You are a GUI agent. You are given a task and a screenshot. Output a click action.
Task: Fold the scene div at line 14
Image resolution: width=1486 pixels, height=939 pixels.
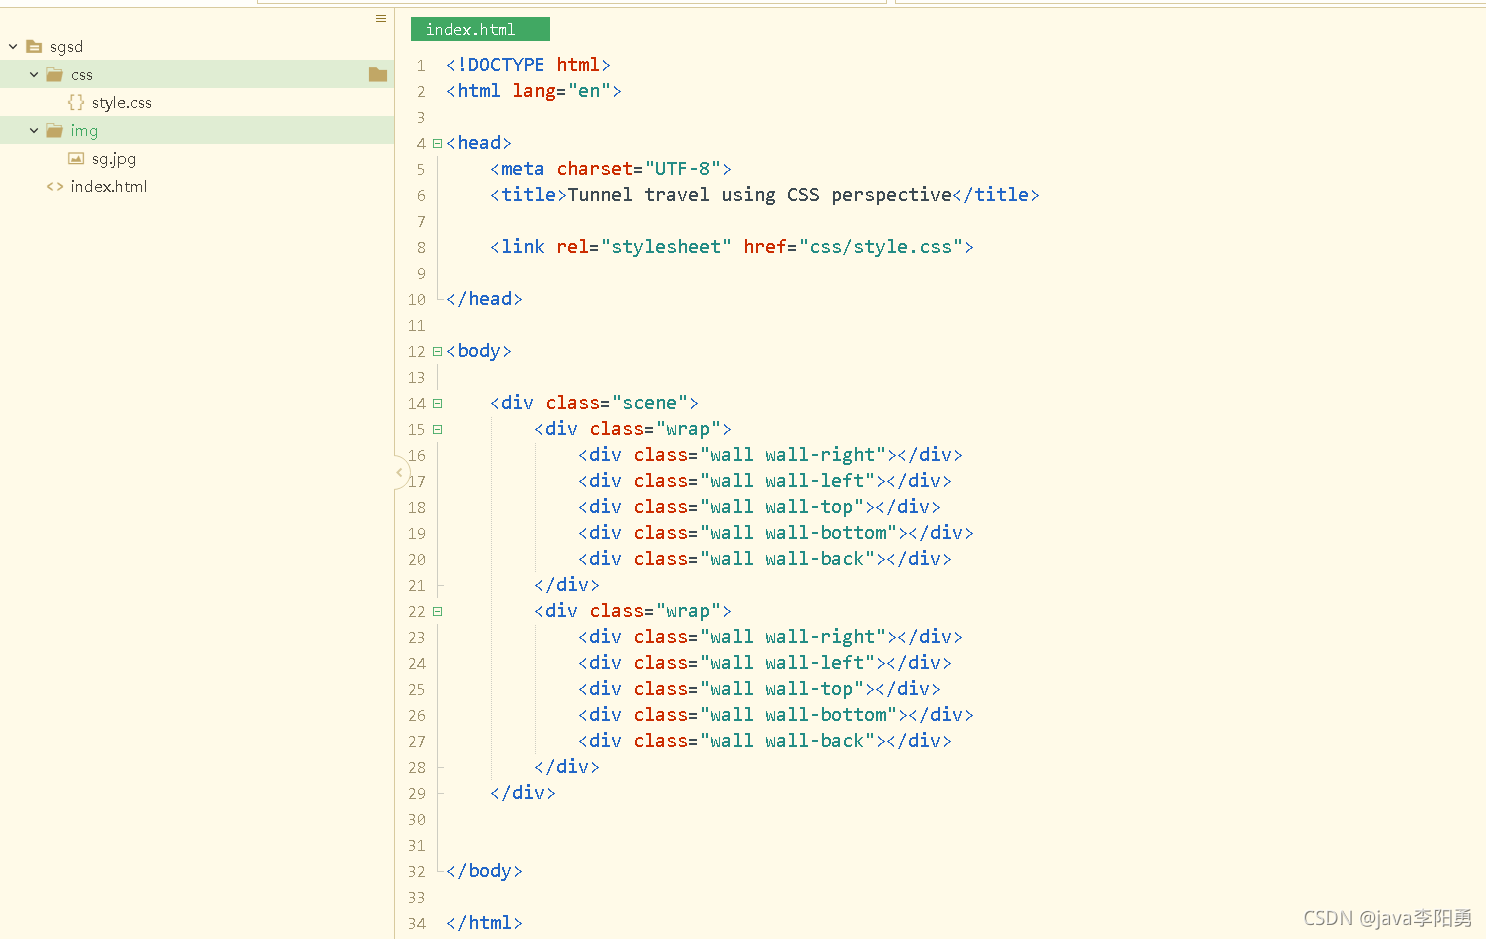point(437,403)
